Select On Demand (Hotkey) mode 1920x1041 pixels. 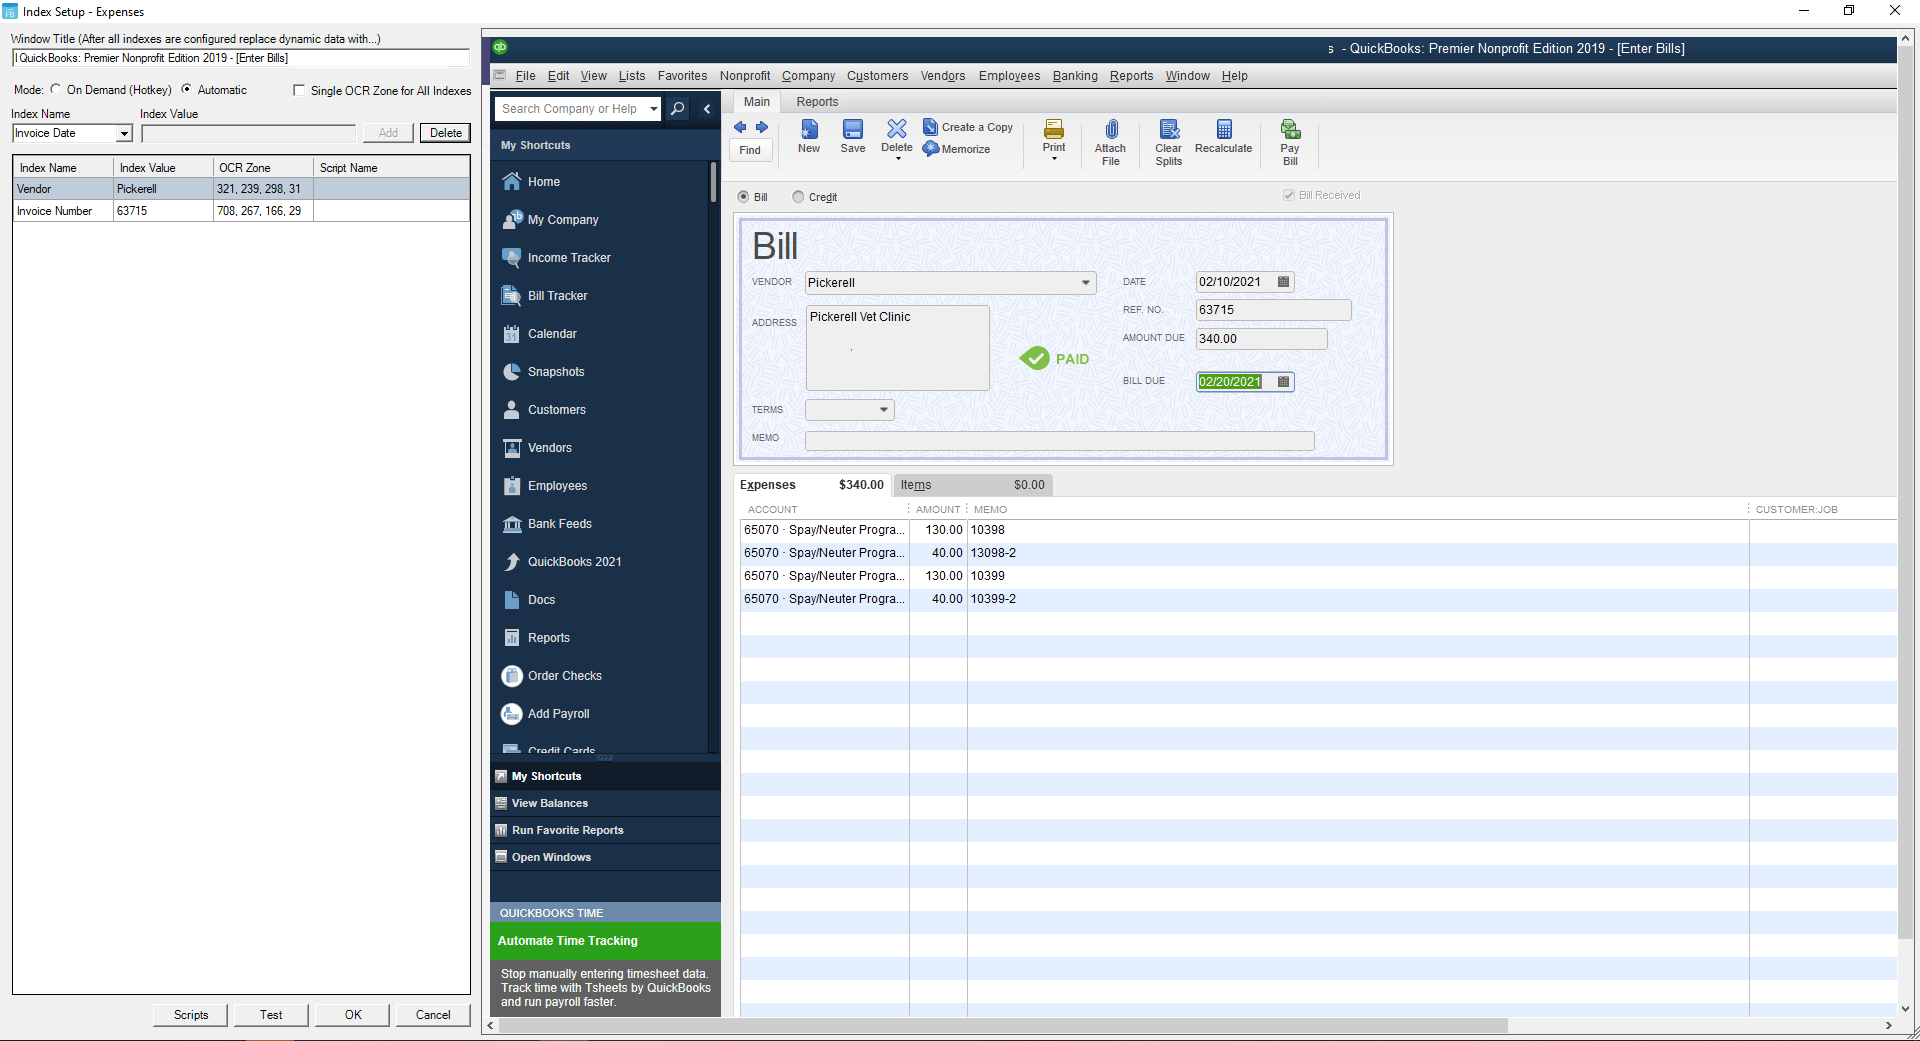[x=56, y=89]
